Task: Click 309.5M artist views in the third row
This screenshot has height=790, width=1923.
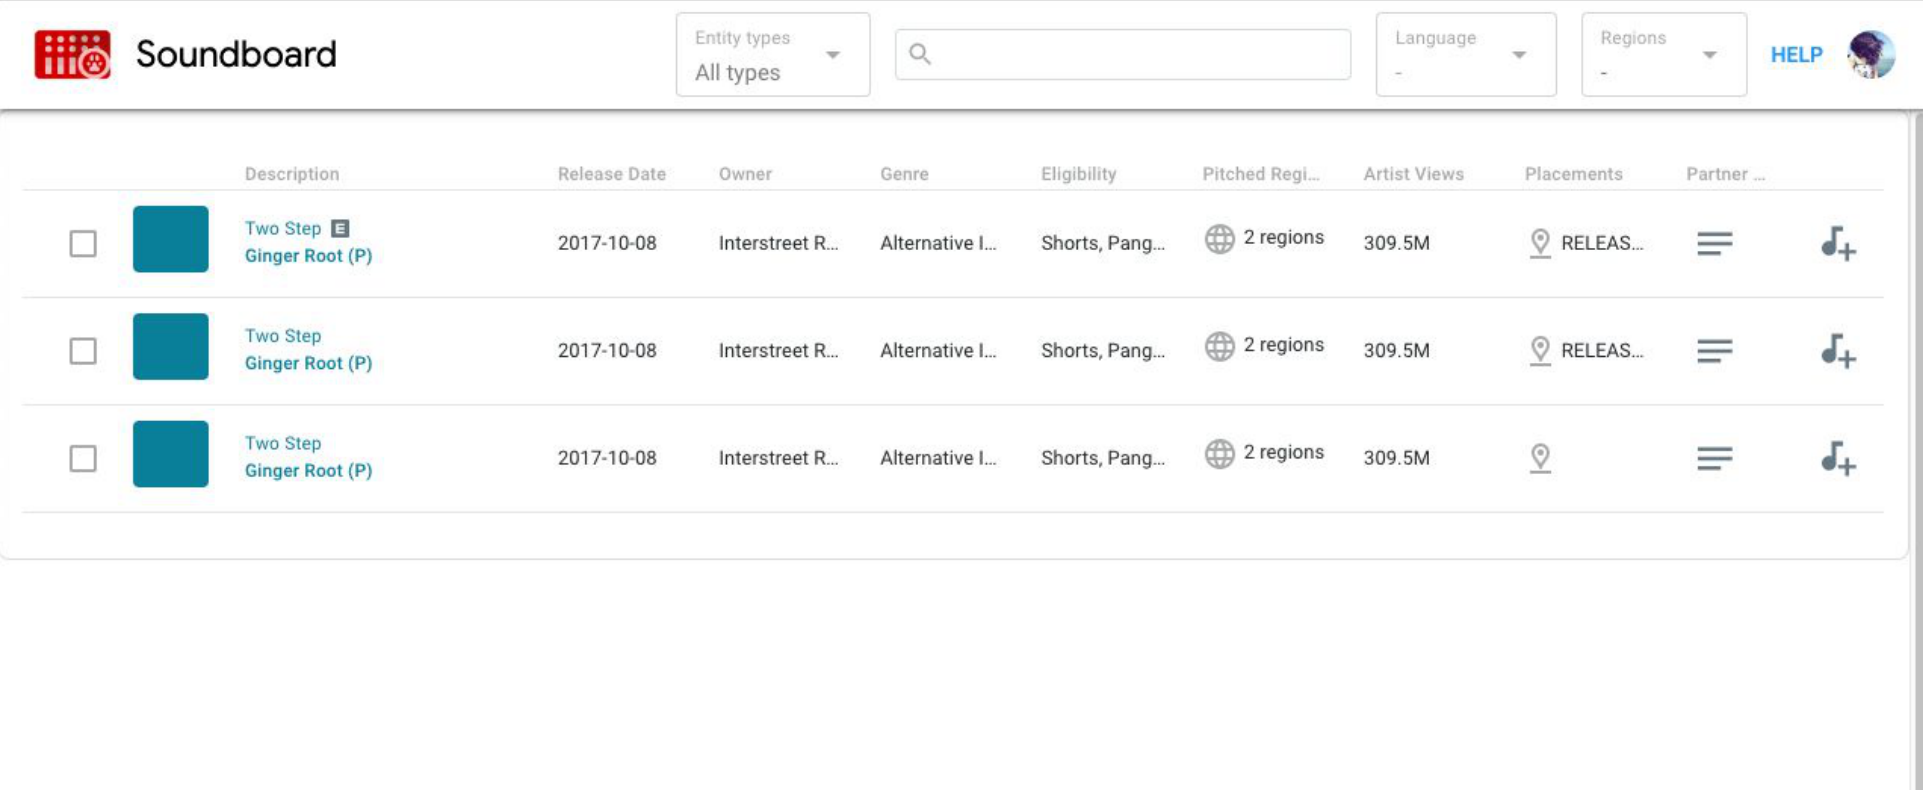Action: (x=1396, y=458)
